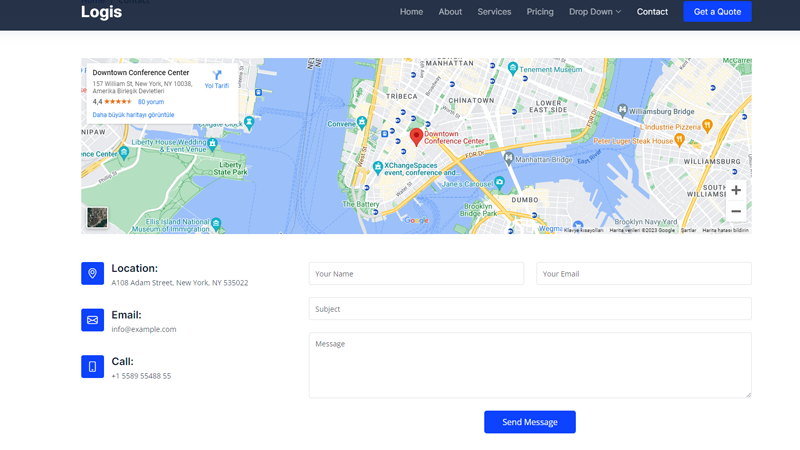
Task: Click Jane's Carousel map marker
Action: point(499,182)
